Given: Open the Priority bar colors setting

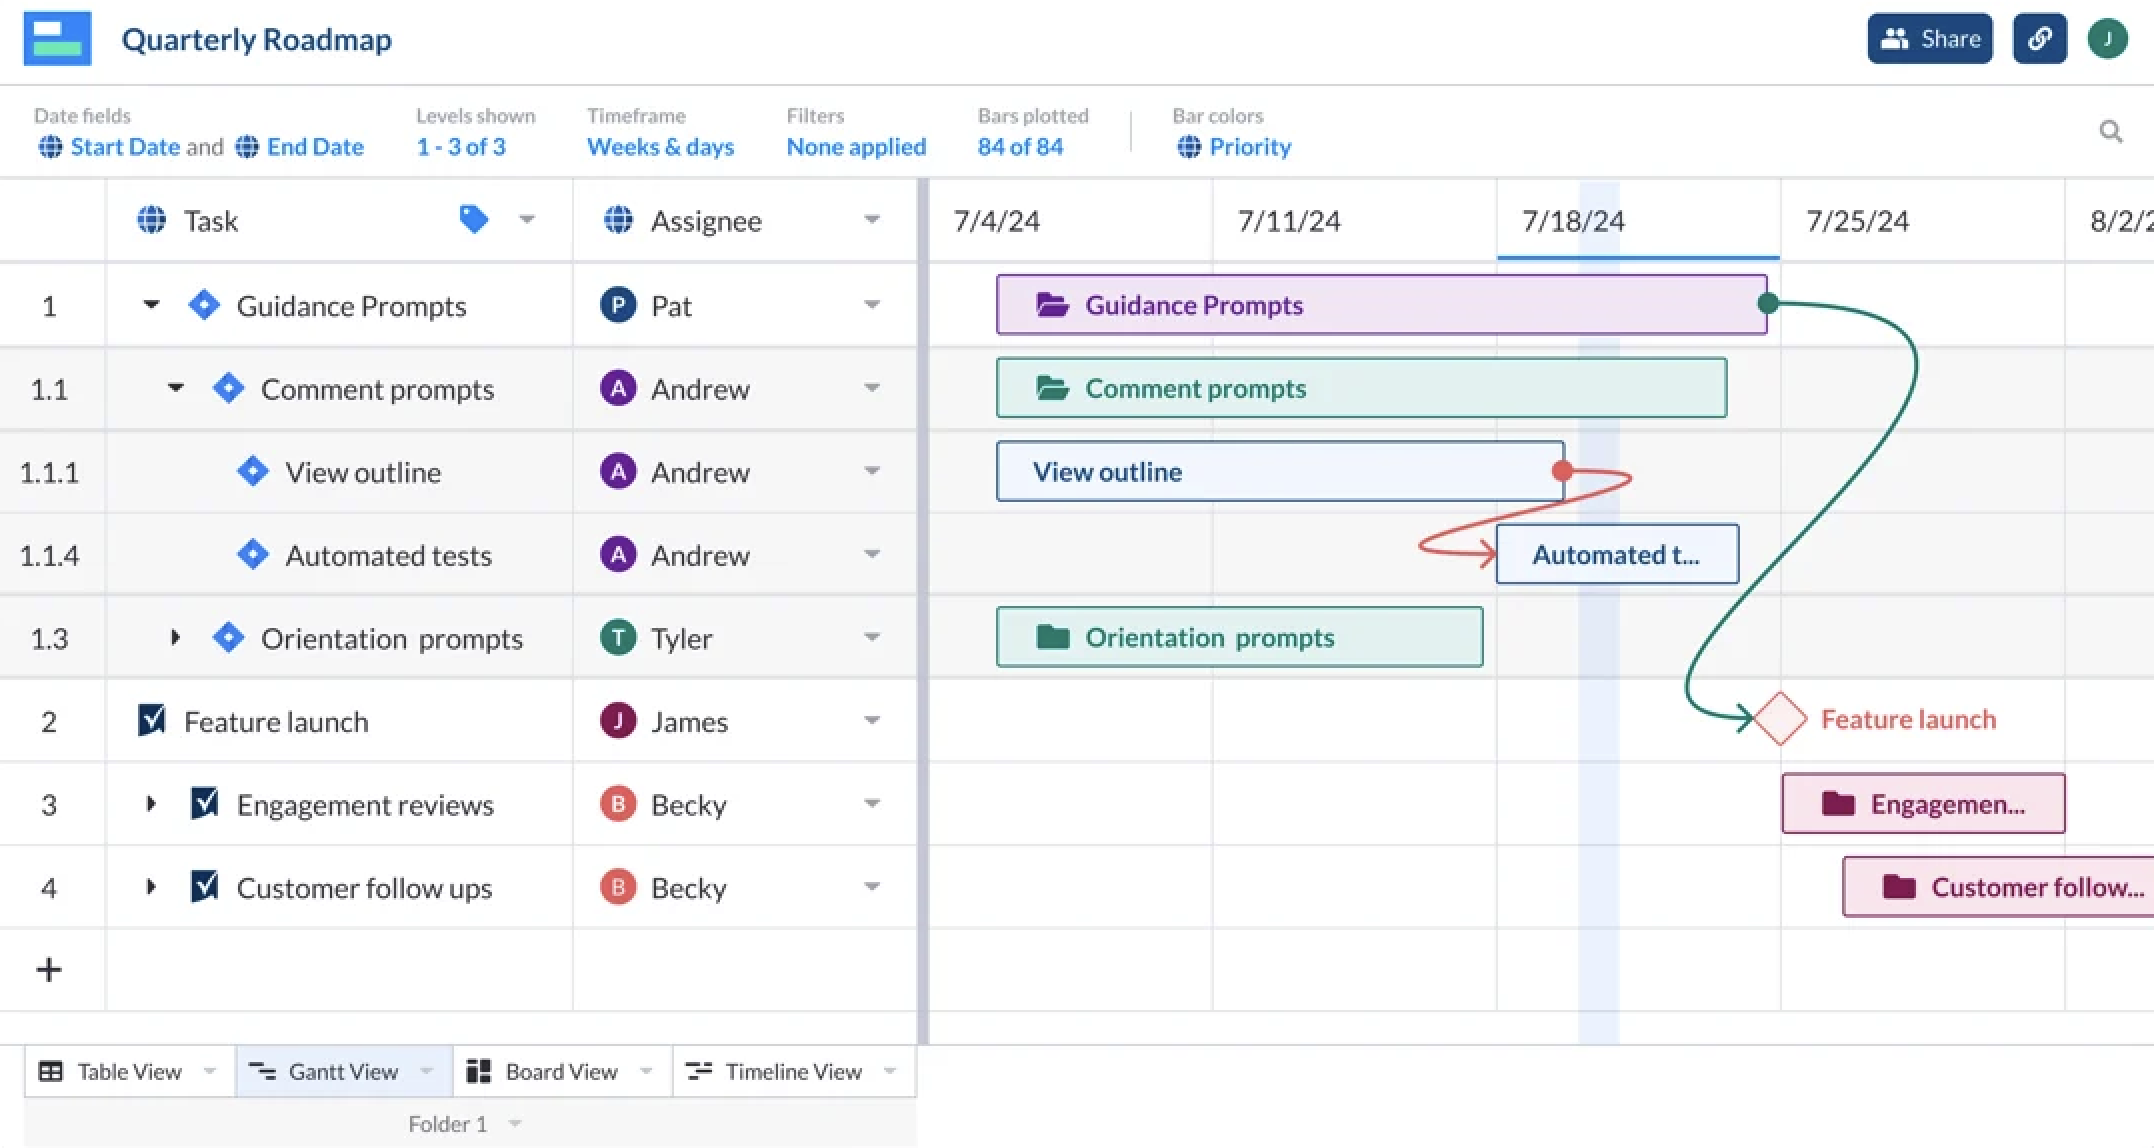Looking at the screenshot, I should (x=1235, y=147).
